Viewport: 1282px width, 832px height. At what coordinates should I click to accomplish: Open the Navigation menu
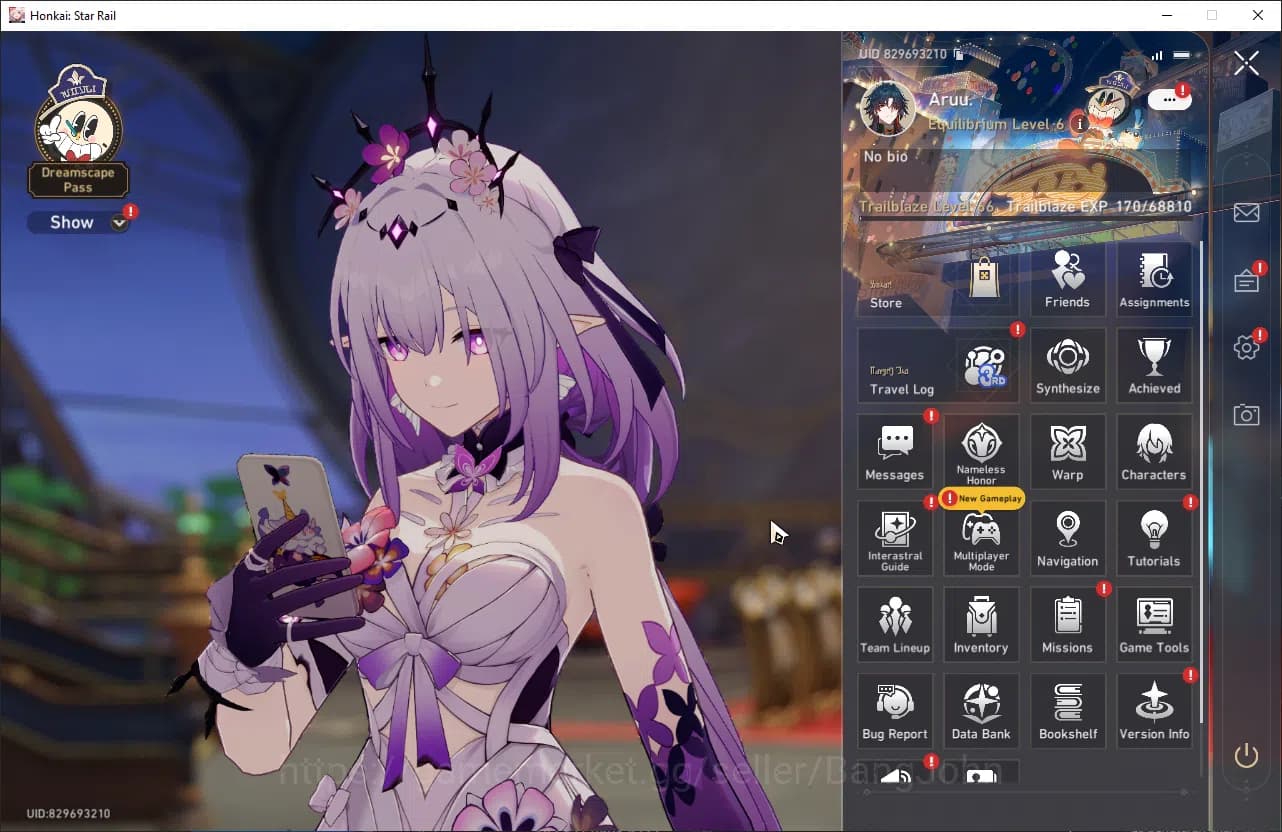click(x=1067, y=538)
